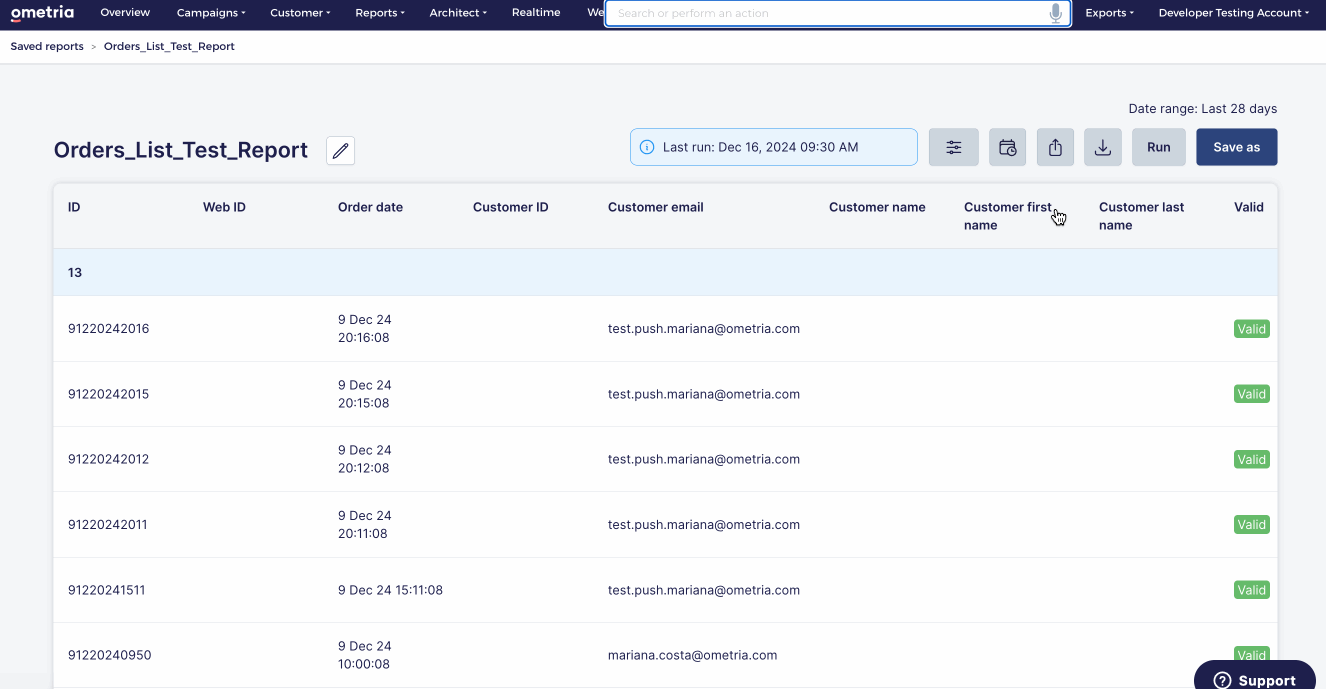Click order ID 91220242015

point(108,394)
